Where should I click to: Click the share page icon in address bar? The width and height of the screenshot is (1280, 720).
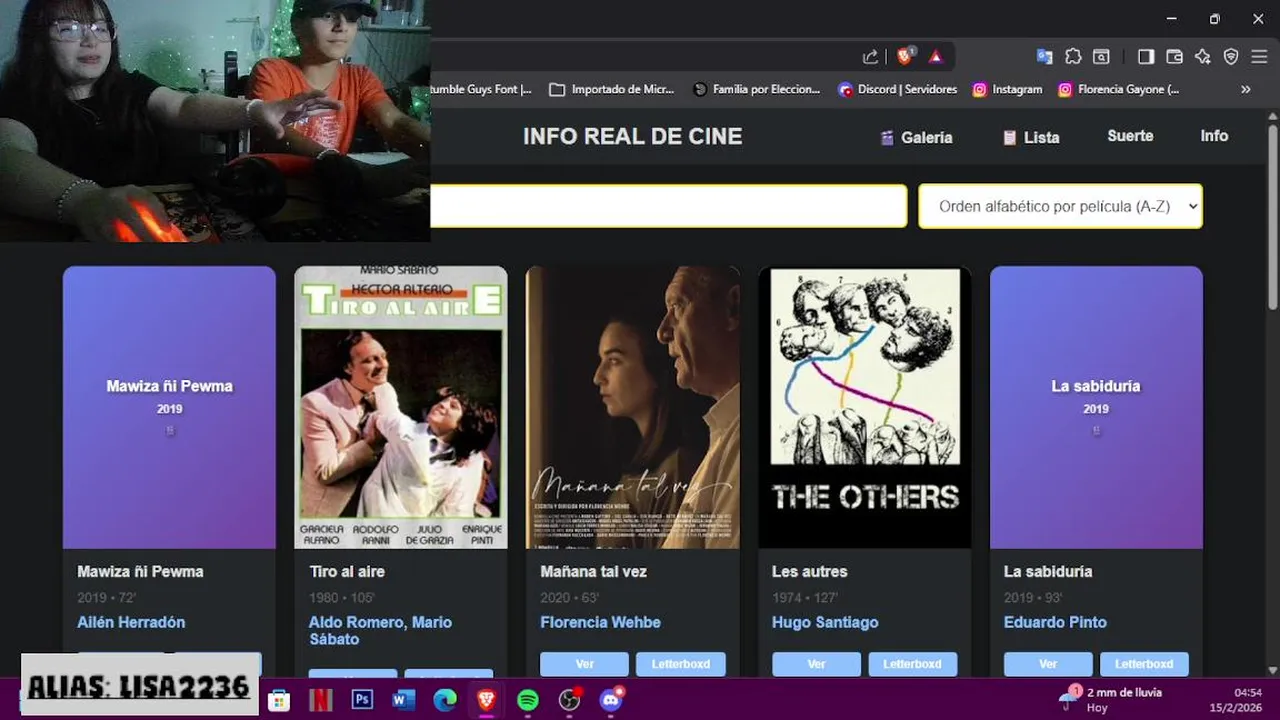(870, 57)
